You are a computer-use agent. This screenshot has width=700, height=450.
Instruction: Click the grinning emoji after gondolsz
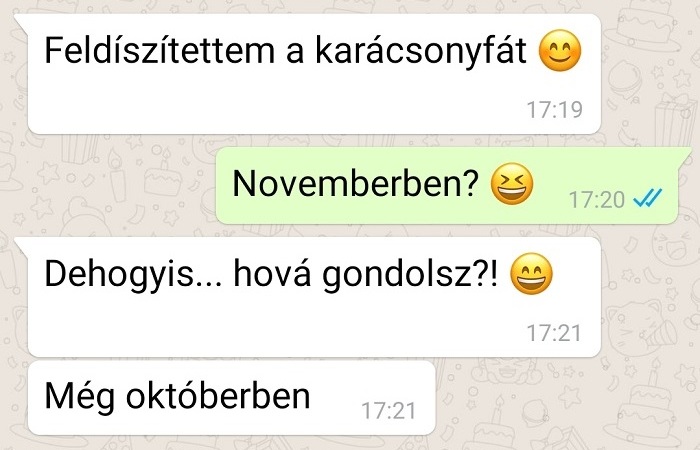click(x=531, y=274)
